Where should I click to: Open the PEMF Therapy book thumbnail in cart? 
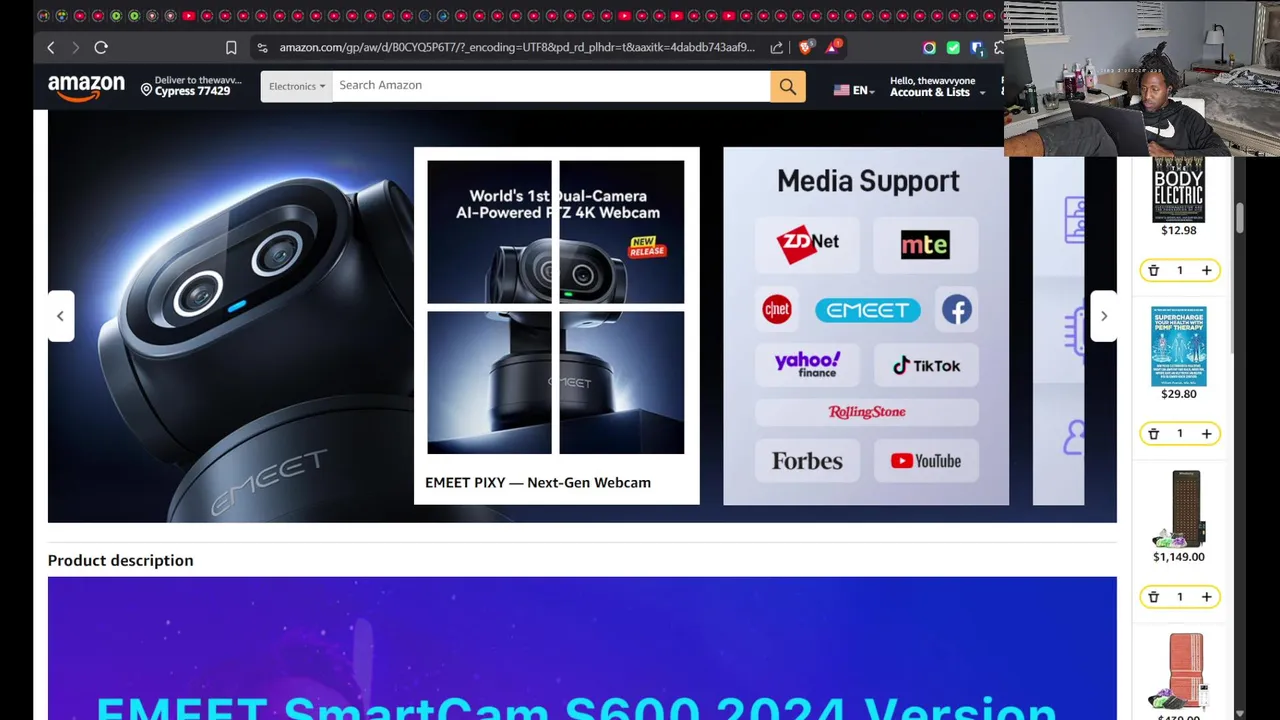tap(1179, 346)
